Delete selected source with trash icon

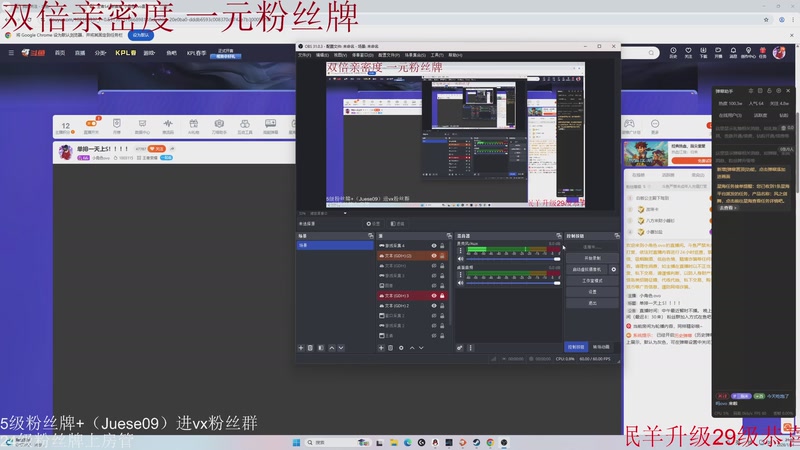(390, 348)
